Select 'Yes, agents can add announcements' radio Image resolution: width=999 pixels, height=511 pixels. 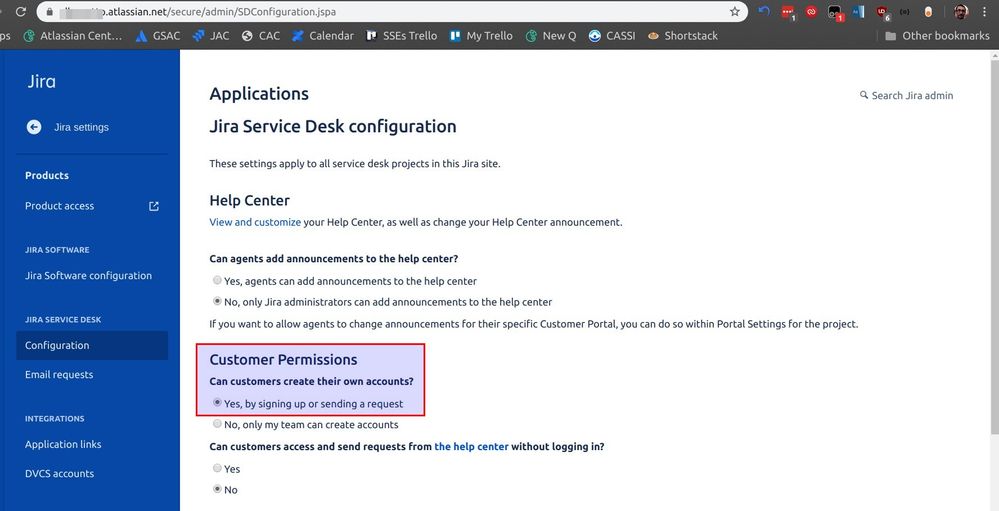[x=217, y=280]
